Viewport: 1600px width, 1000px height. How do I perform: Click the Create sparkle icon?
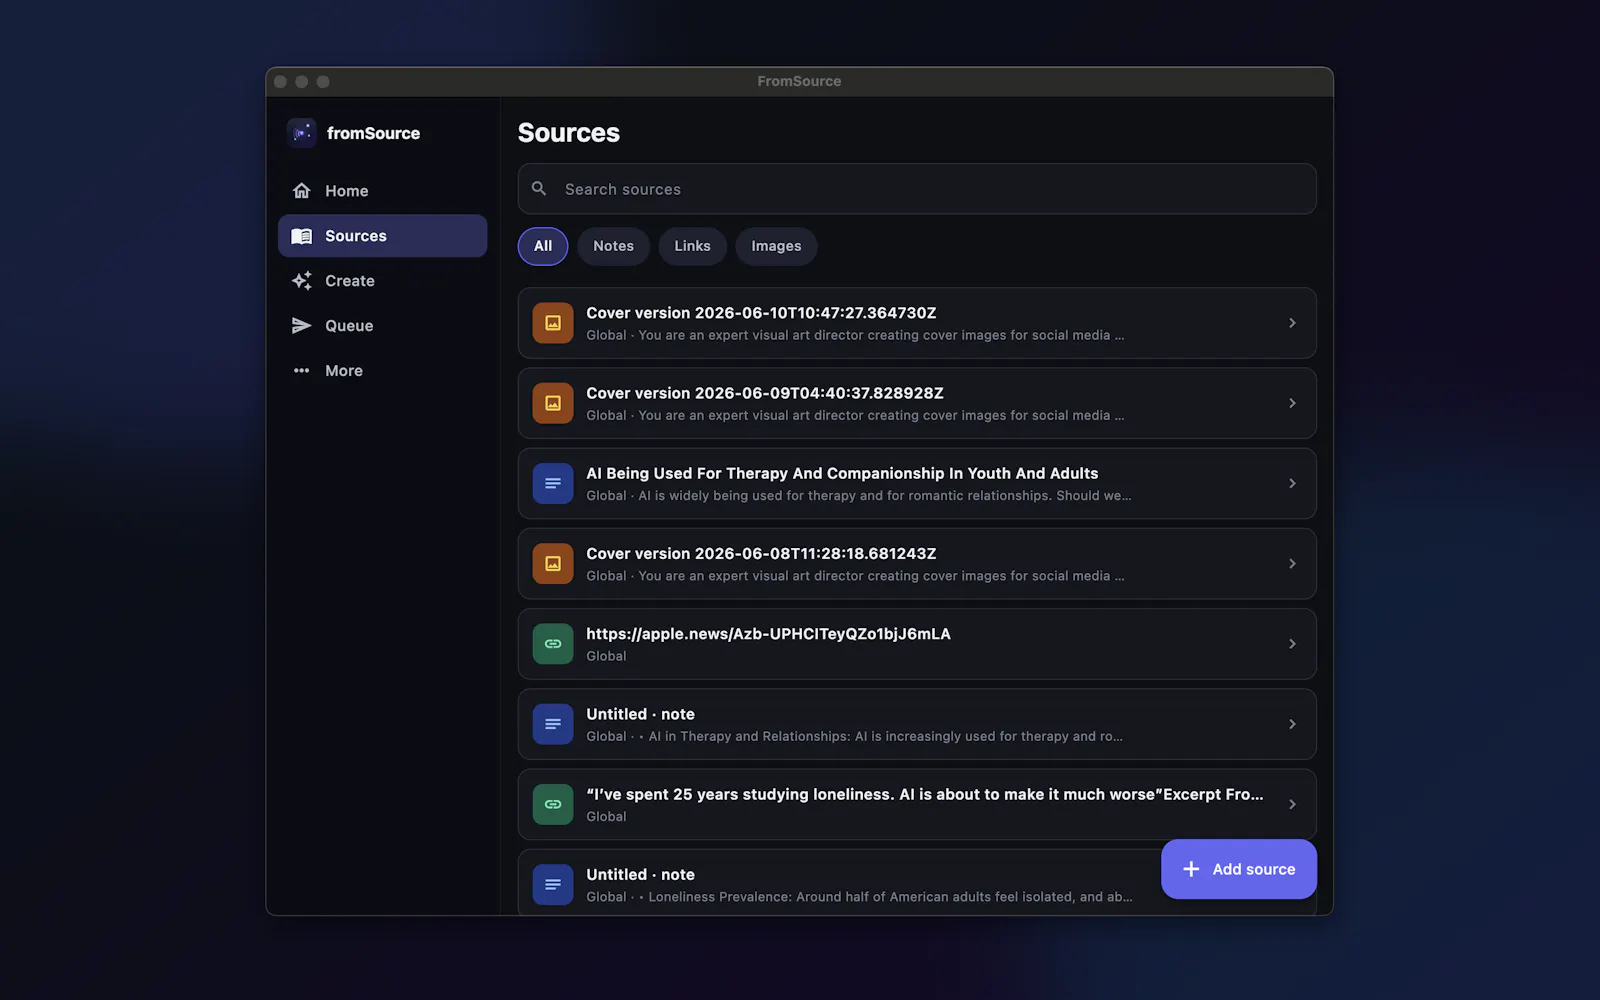pyautogui.click(x=301, y=281)
